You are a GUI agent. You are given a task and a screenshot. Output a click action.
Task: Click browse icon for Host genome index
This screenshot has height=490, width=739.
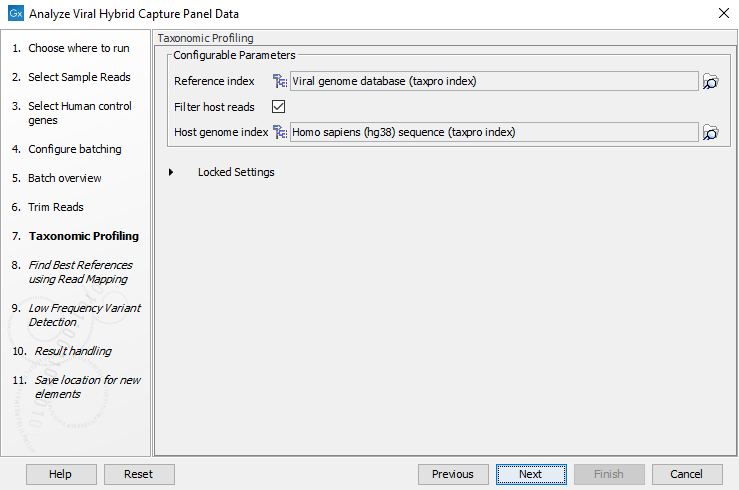tap(710, 132)
